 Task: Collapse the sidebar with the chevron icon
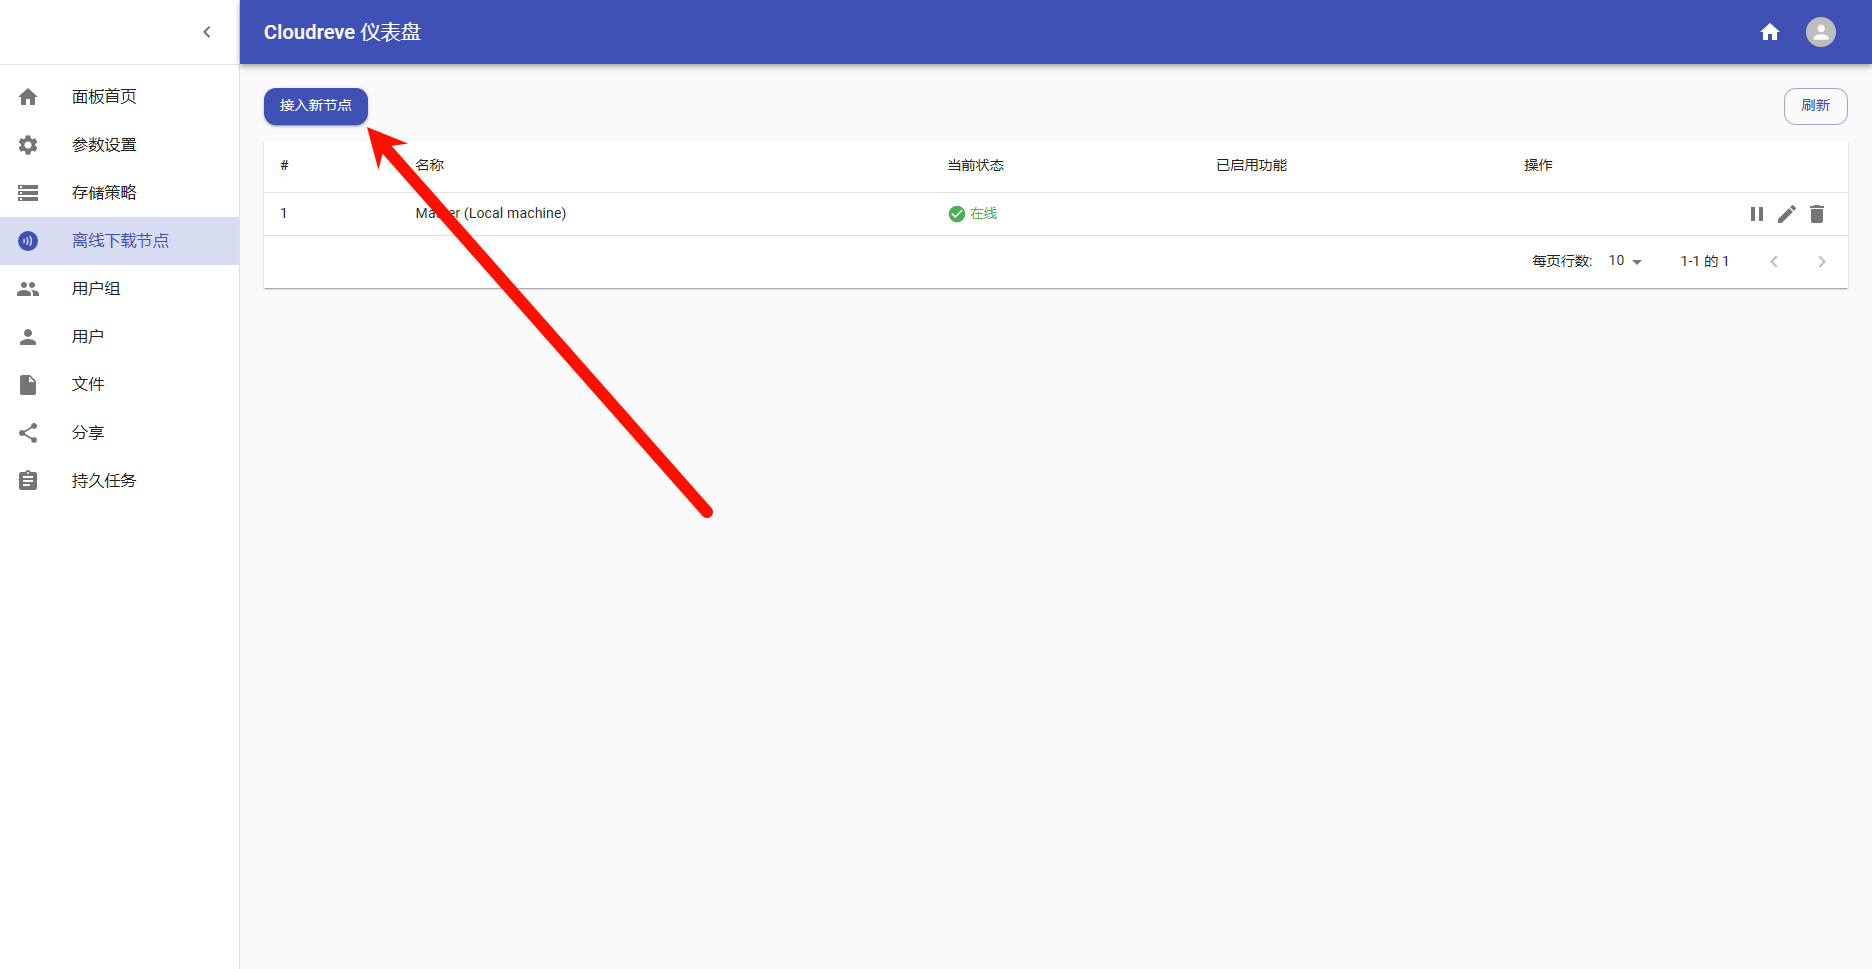point(207,32)
